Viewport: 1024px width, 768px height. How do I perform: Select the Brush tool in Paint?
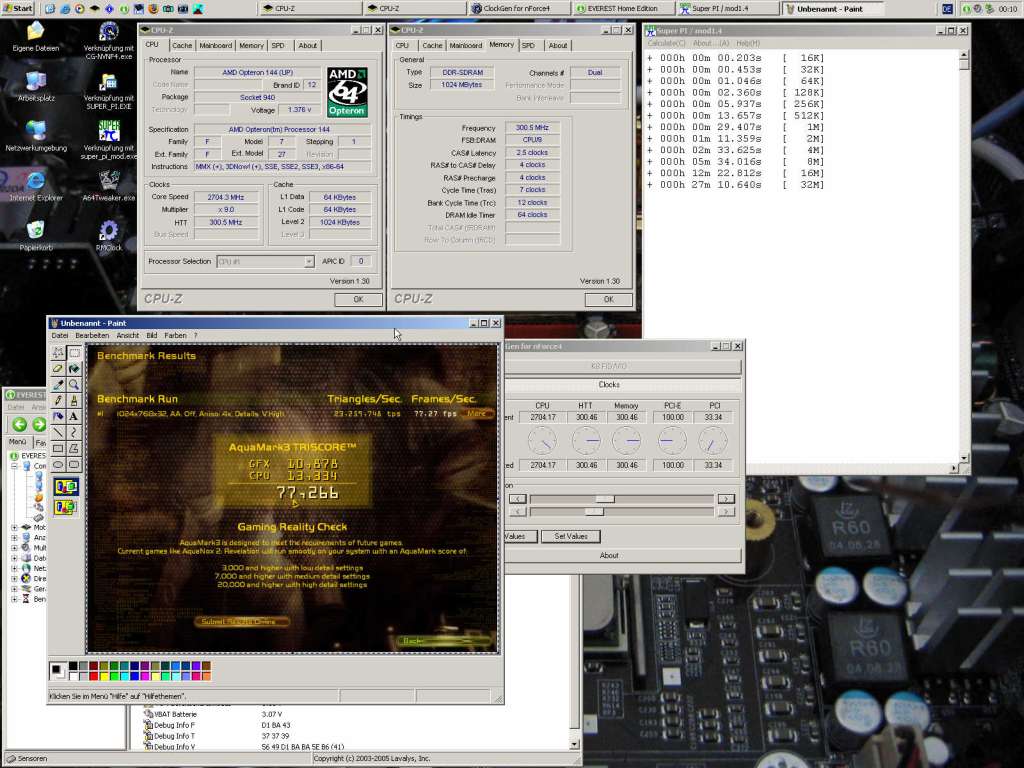point(74,400)
